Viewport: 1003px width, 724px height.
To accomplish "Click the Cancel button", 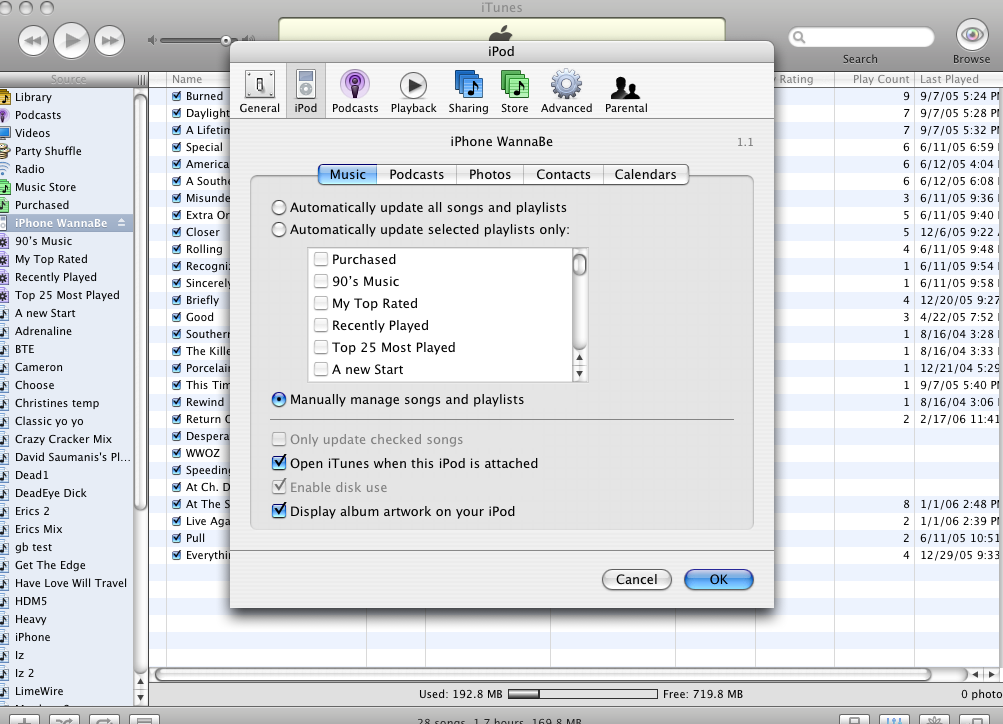I will [x=636, y=579].
